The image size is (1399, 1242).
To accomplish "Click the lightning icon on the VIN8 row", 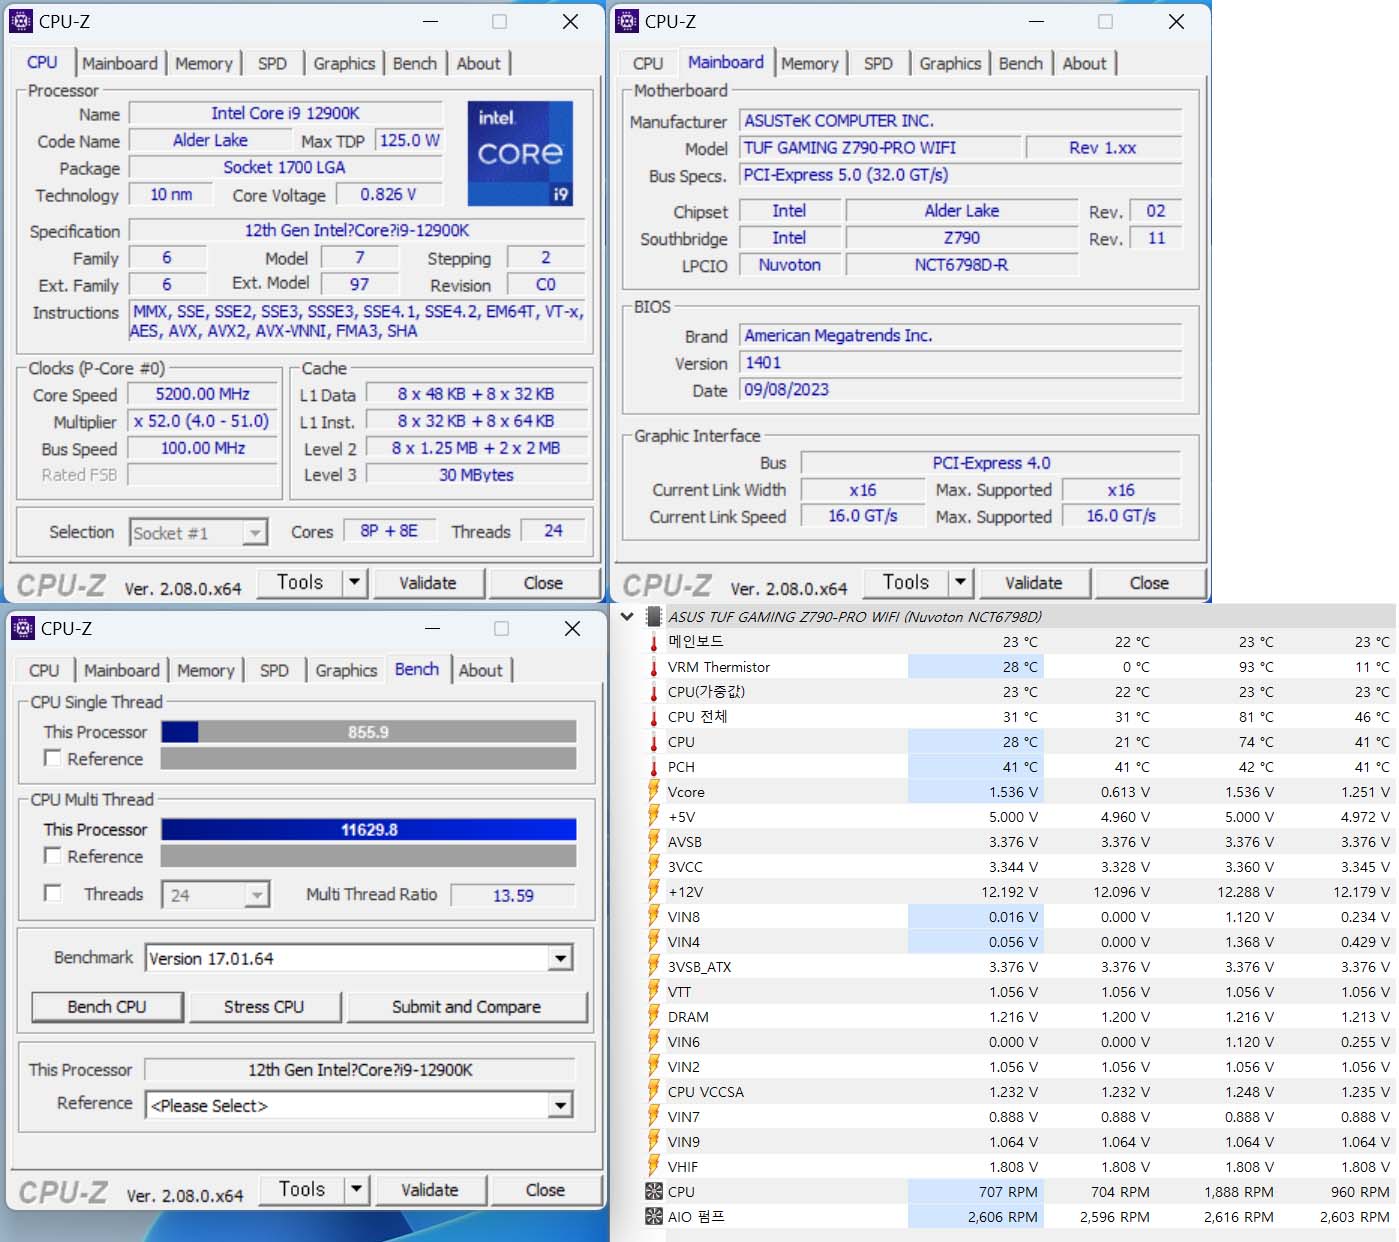I will 654,916.
